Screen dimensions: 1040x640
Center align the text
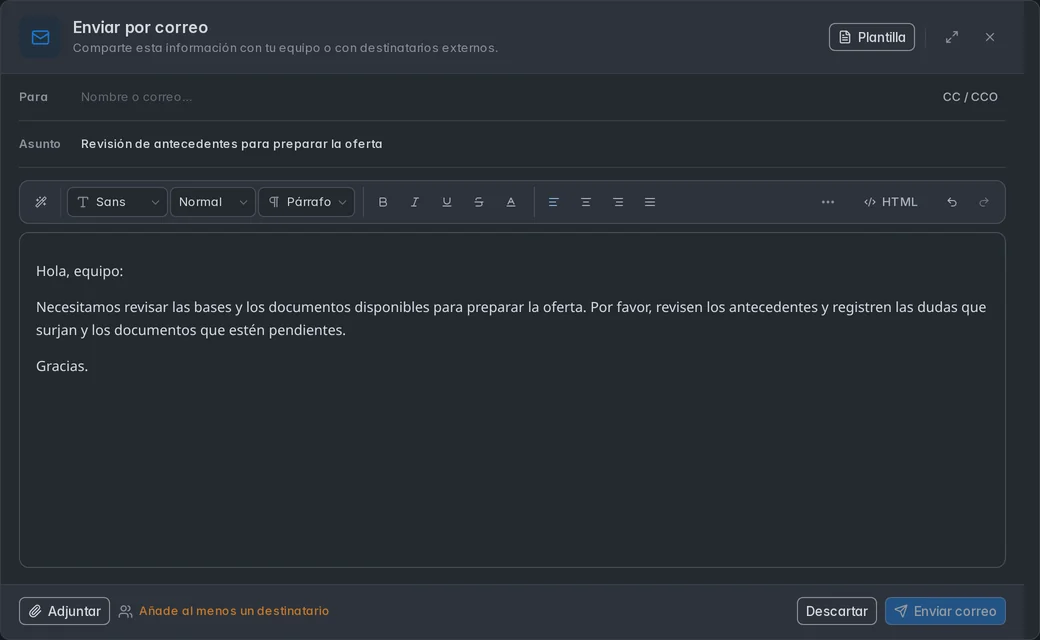coord(586,202)
